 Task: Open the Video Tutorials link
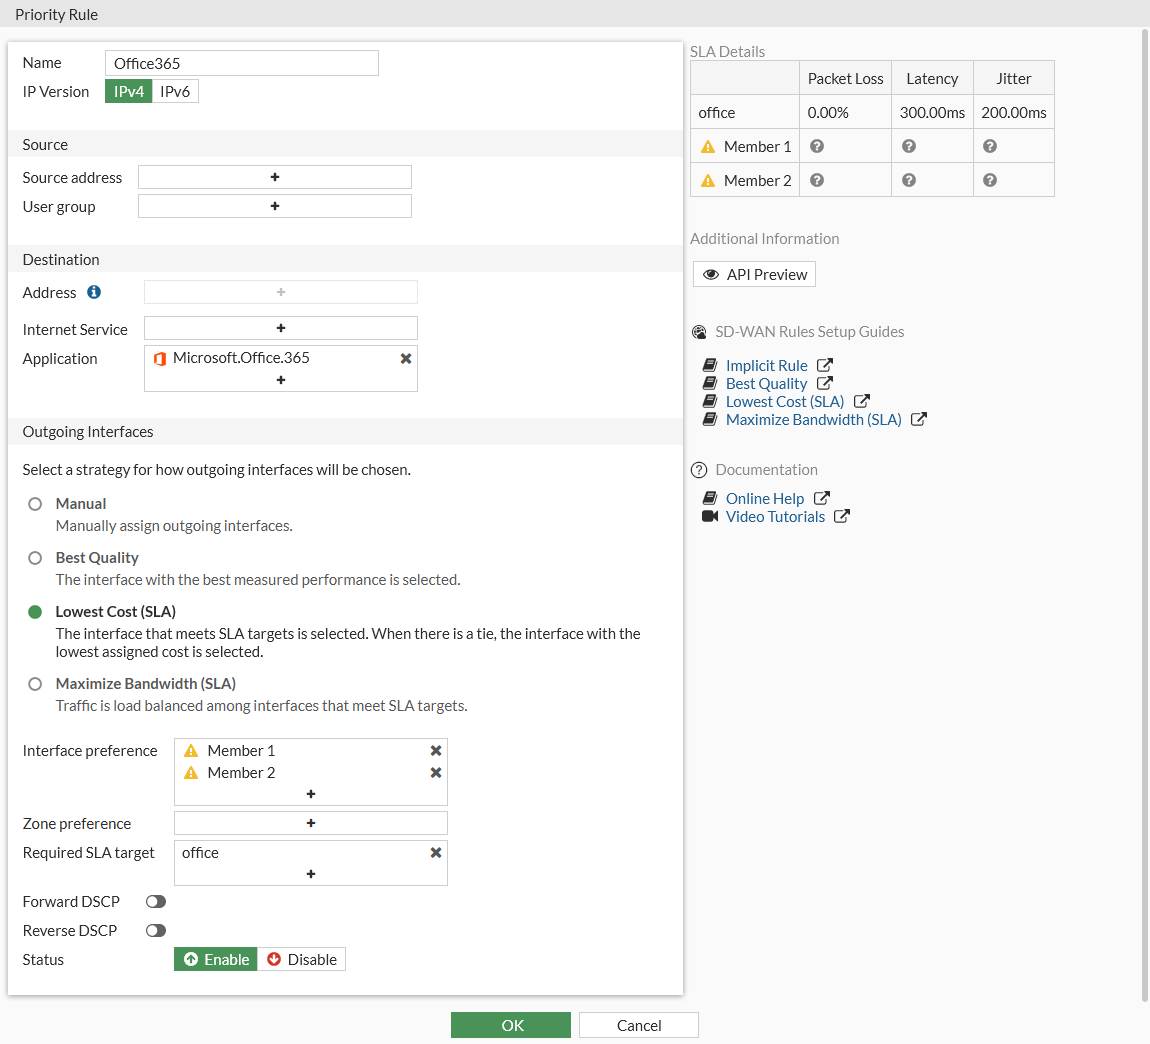coord(775,516)
